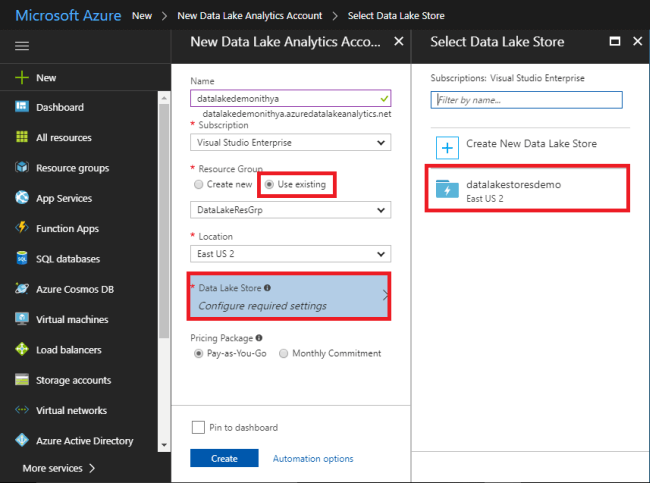Open the Function Apps lightning icon
This screenshot has height=483, width=650.
[21, 228]
